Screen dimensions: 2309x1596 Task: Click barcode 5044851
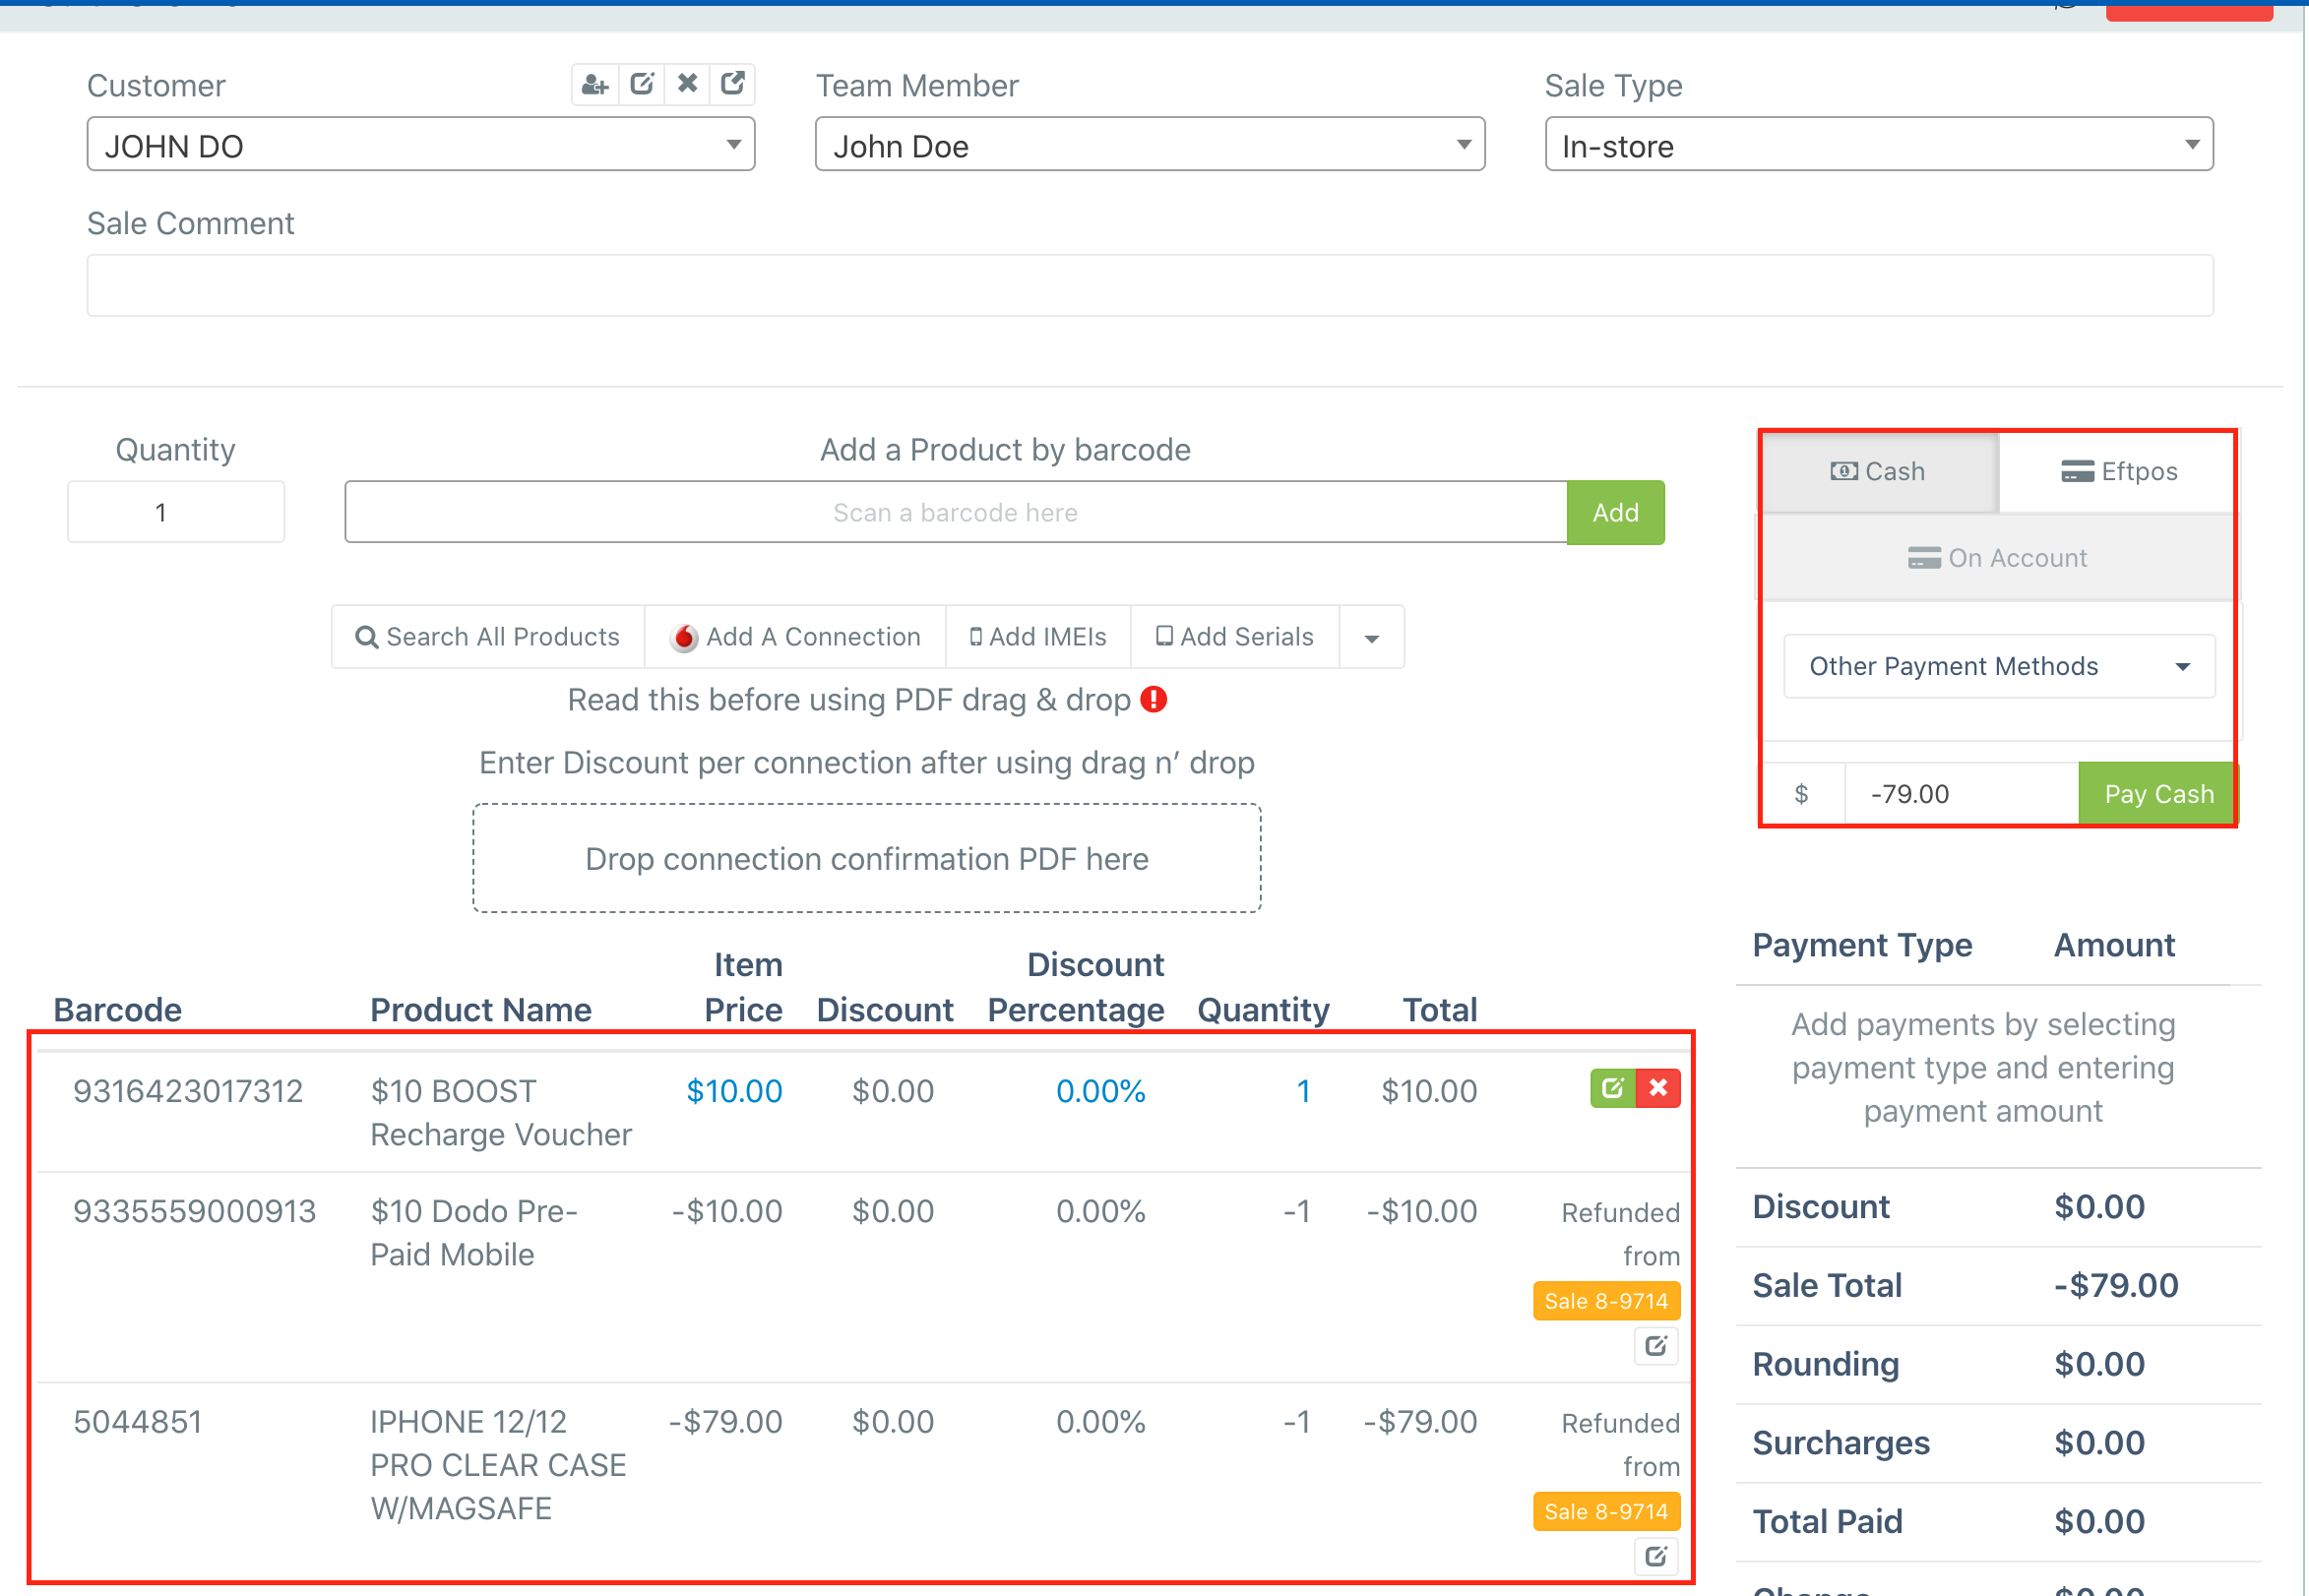[138, 1422]
